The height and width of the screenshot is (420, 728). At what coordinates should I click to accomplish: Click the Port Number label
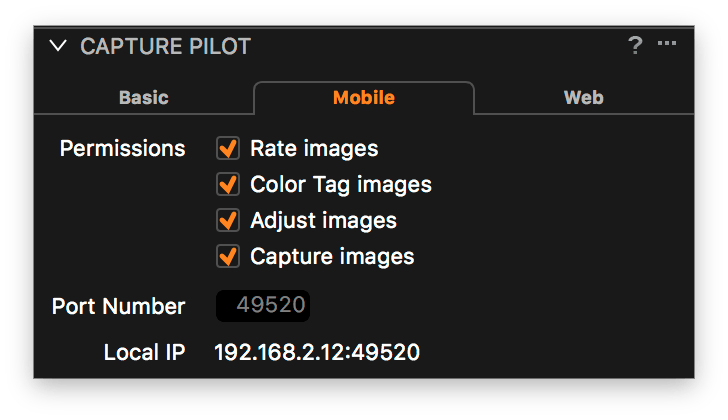(x=118, y=306)
